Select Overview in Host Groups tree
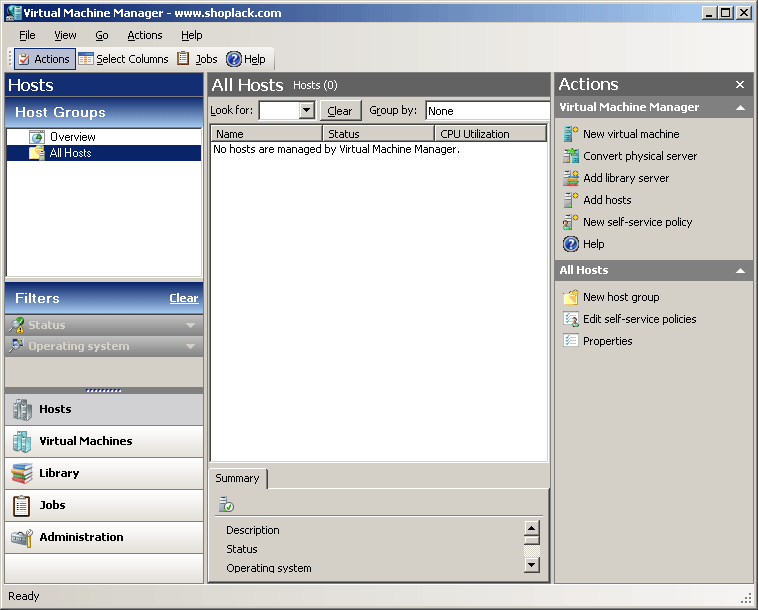Viewport: 758px width, 610px height. click(73, 137)
